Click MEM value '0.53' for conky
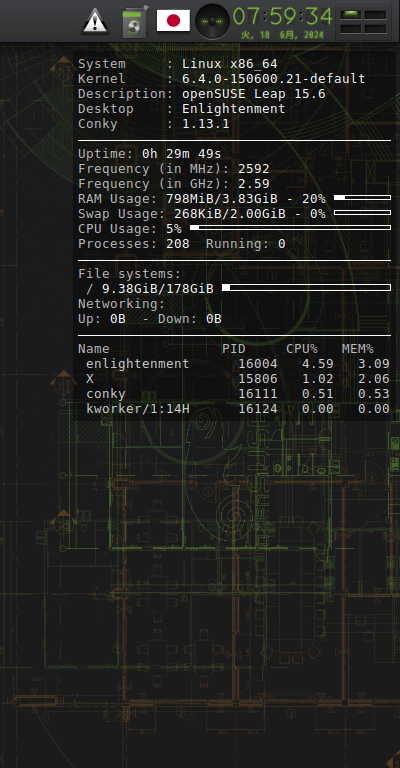Image resolution: width=400 pixels, height=768 pixels. coord(374,394)
